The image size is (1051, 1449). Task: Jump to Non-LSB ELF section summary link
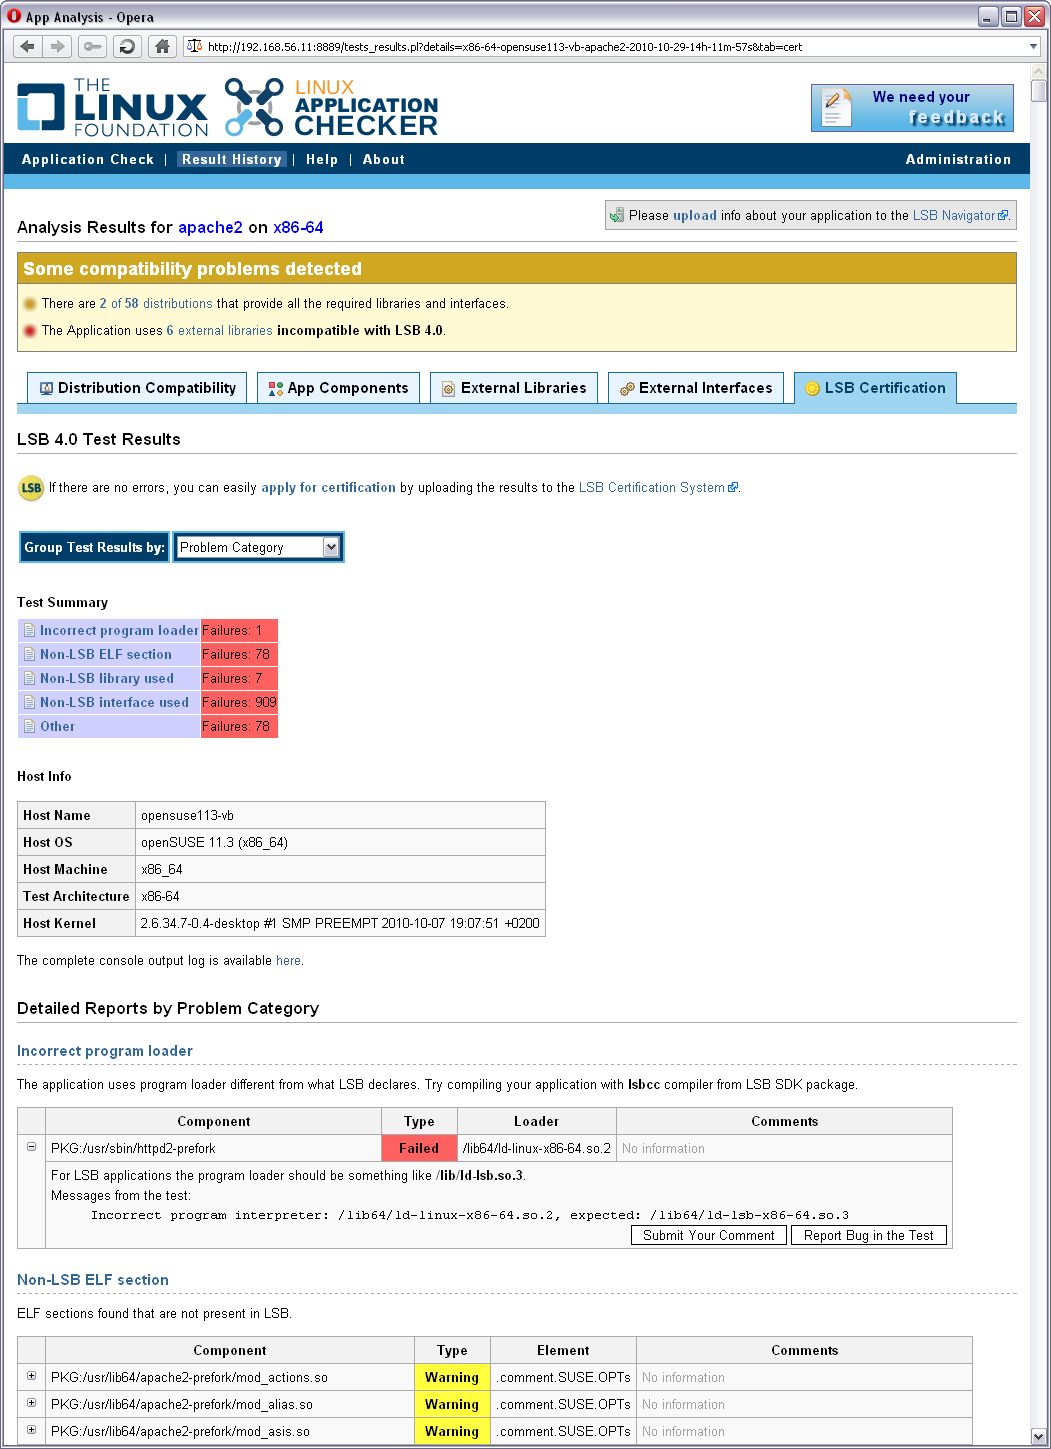point(106,655)
